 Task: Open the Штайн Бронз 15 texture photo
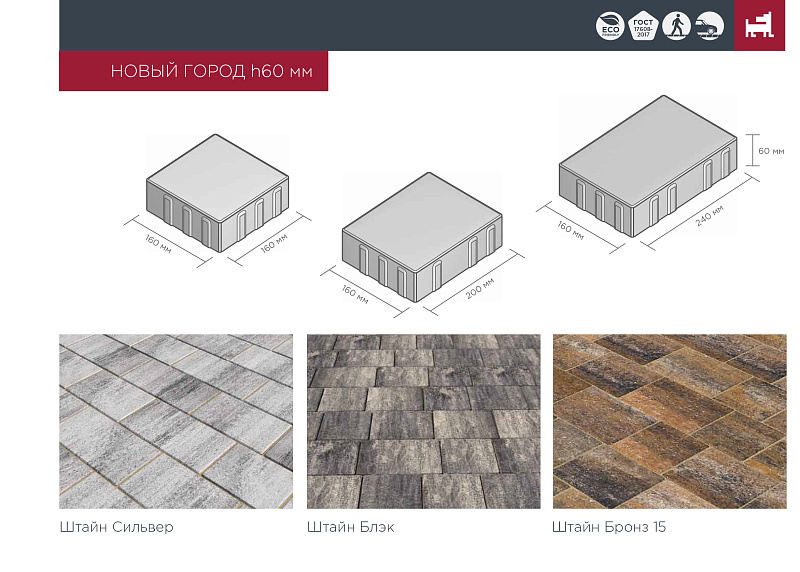(x=669, y=421)
